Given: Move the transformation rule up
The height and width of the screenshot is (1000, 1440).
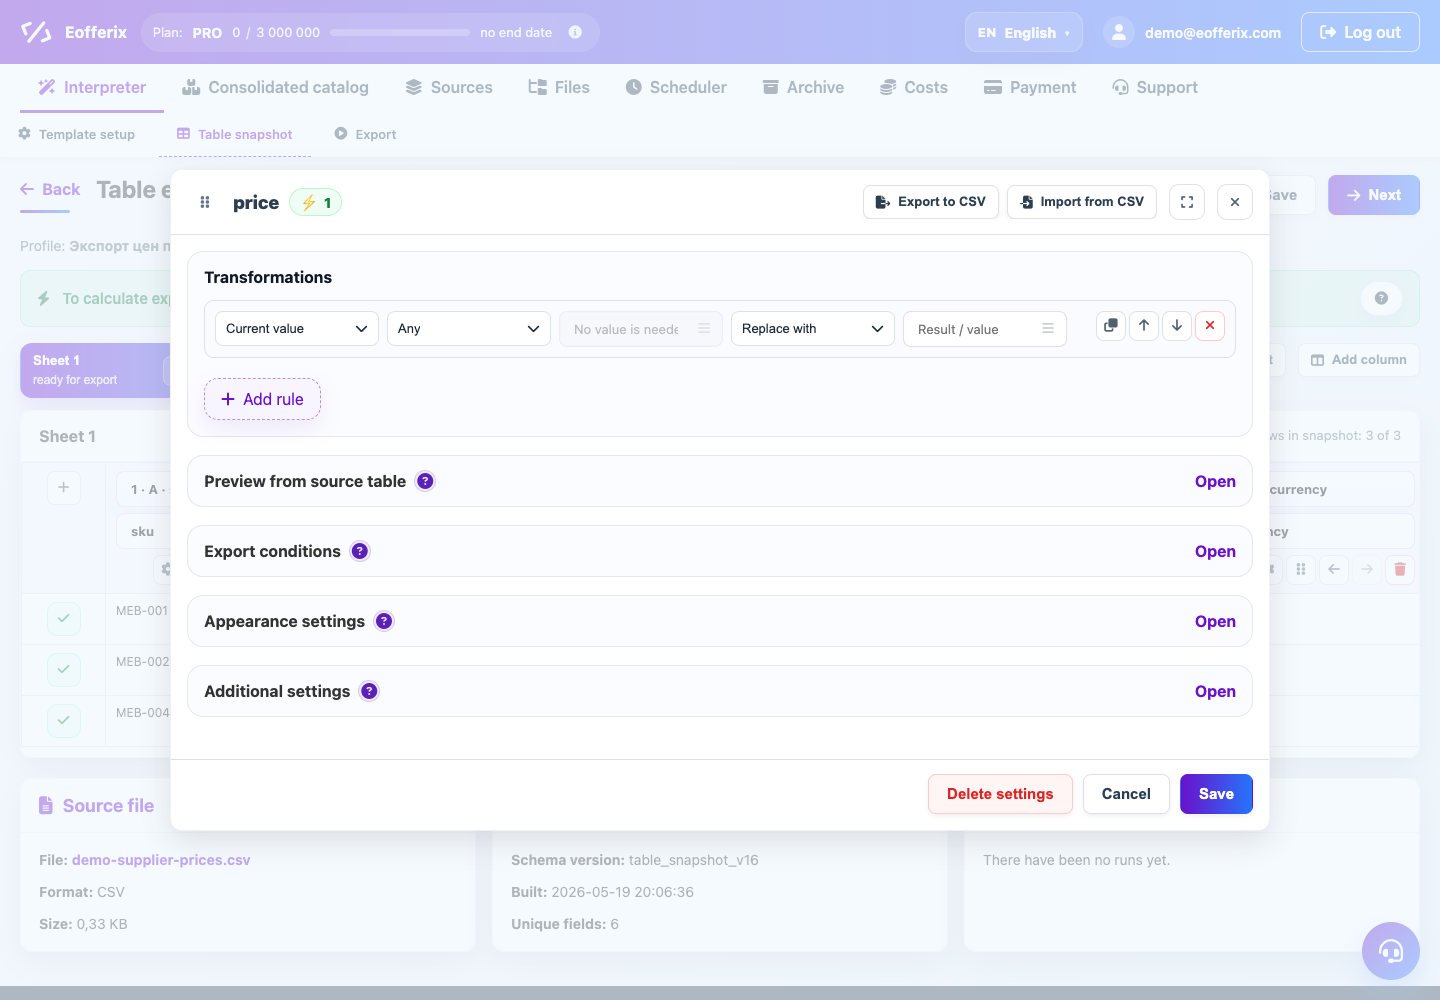Looking at the screenshot, I should coord(1144,326).
